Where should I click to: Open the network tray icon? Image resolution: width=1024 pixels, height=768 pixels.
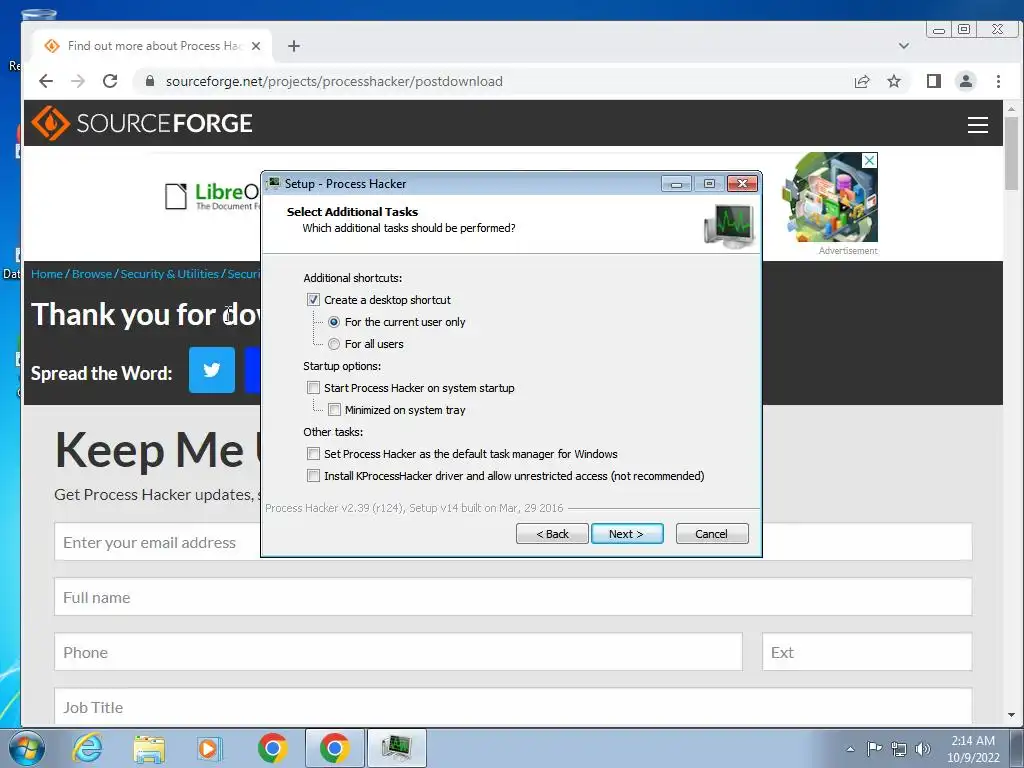pos(899,749)
